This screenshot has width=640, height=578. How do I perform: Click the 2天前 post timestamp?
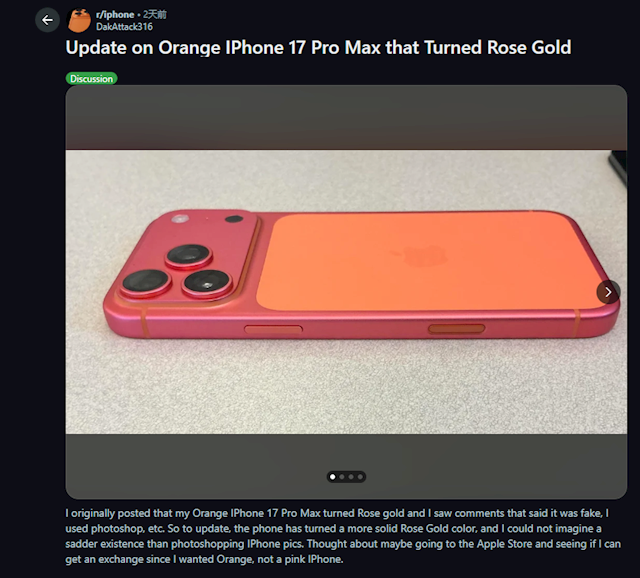155,15
